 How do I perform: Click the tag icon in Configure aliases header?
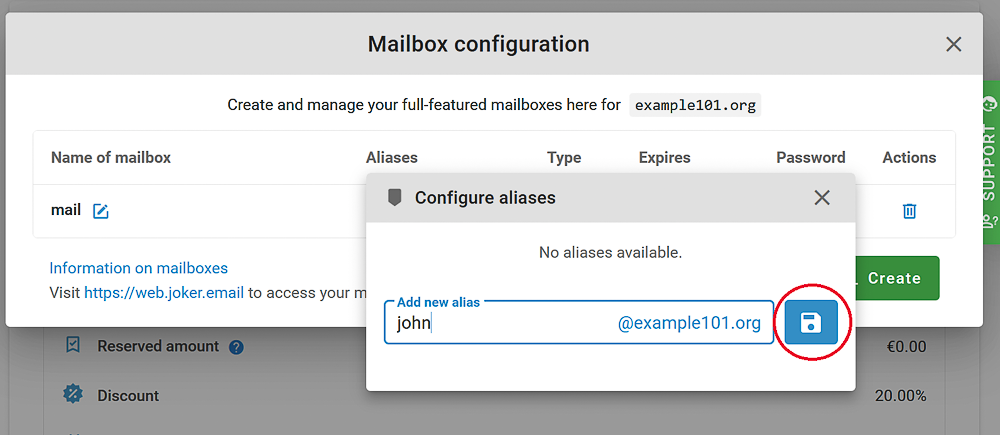point(395,197)
